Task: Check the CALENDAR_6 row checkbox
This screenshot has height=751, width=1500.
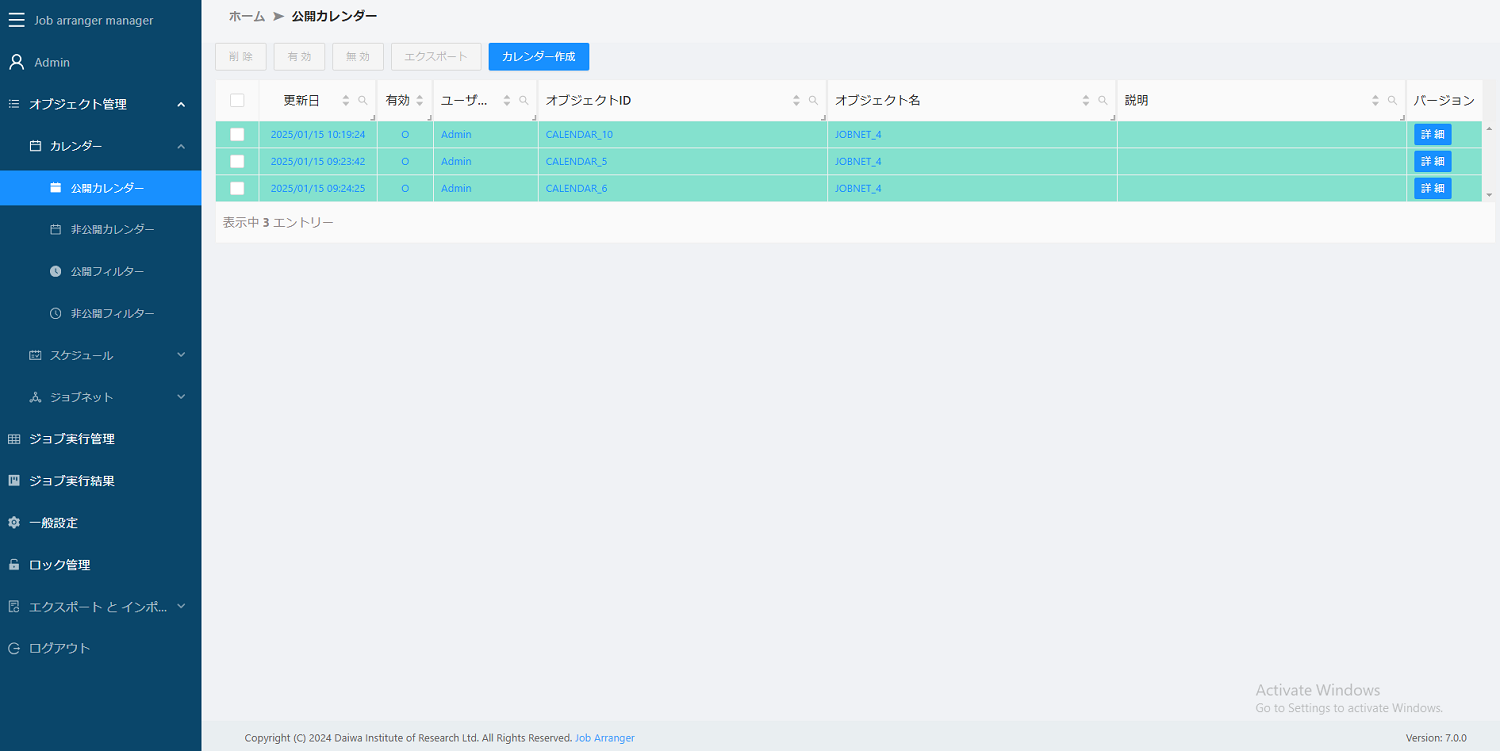Action: click(x=237, y=188)
